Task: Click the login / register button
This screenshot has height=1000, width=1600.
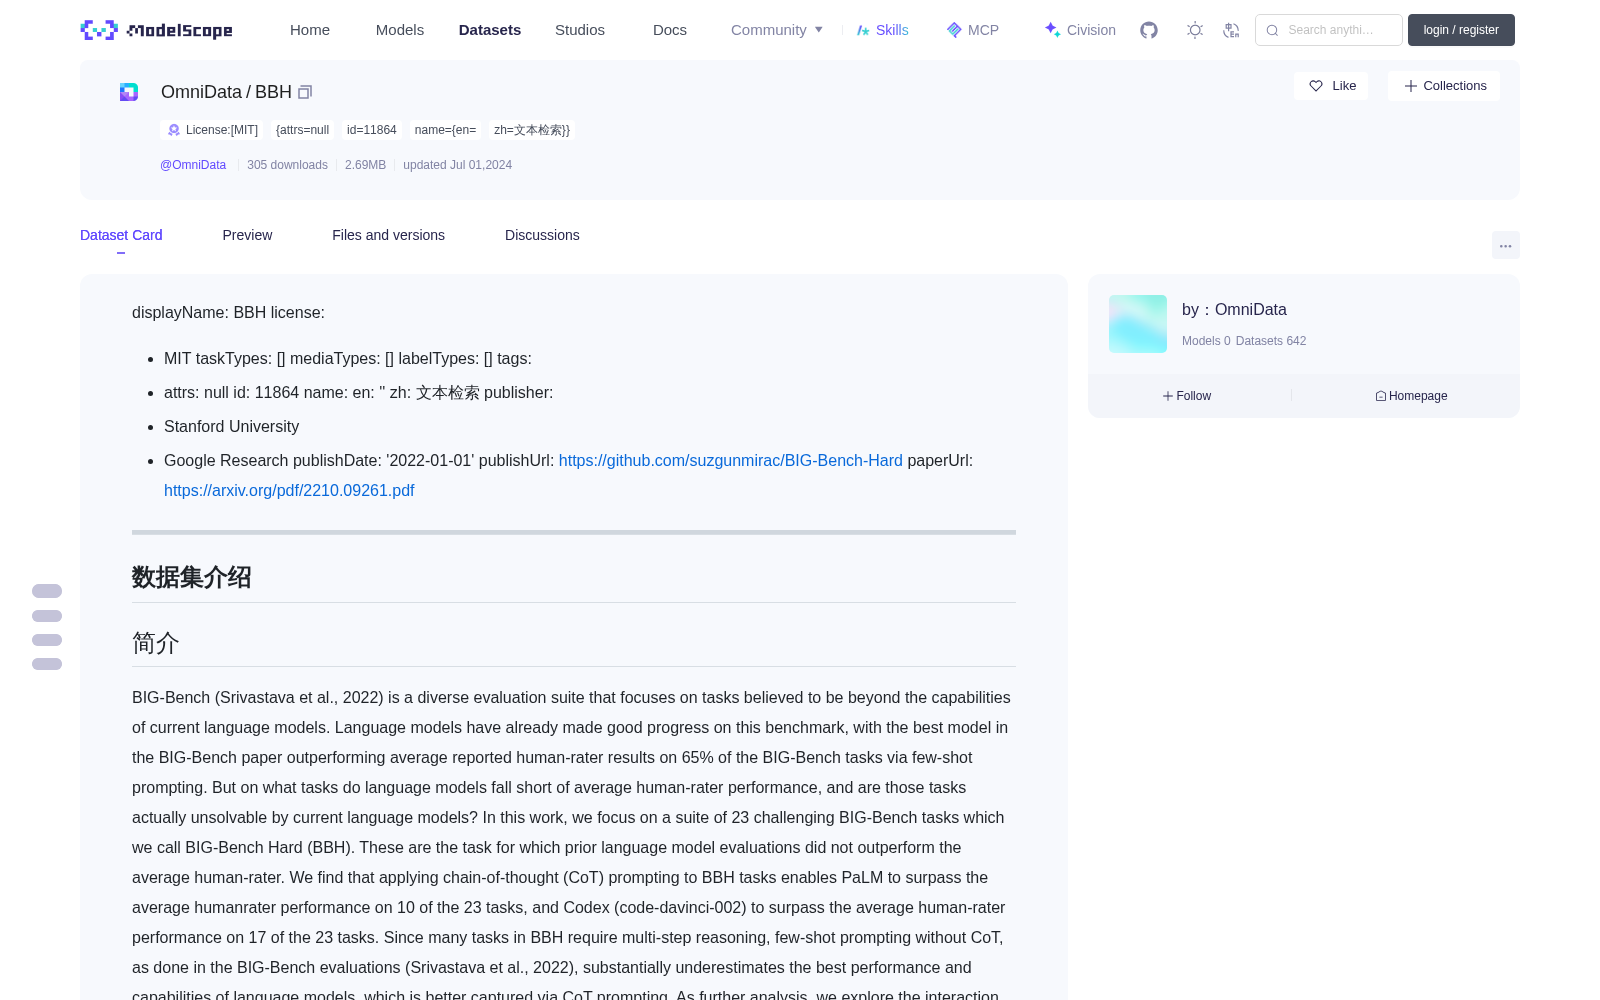Action: pyautogui.click(x=1461, y=30)
